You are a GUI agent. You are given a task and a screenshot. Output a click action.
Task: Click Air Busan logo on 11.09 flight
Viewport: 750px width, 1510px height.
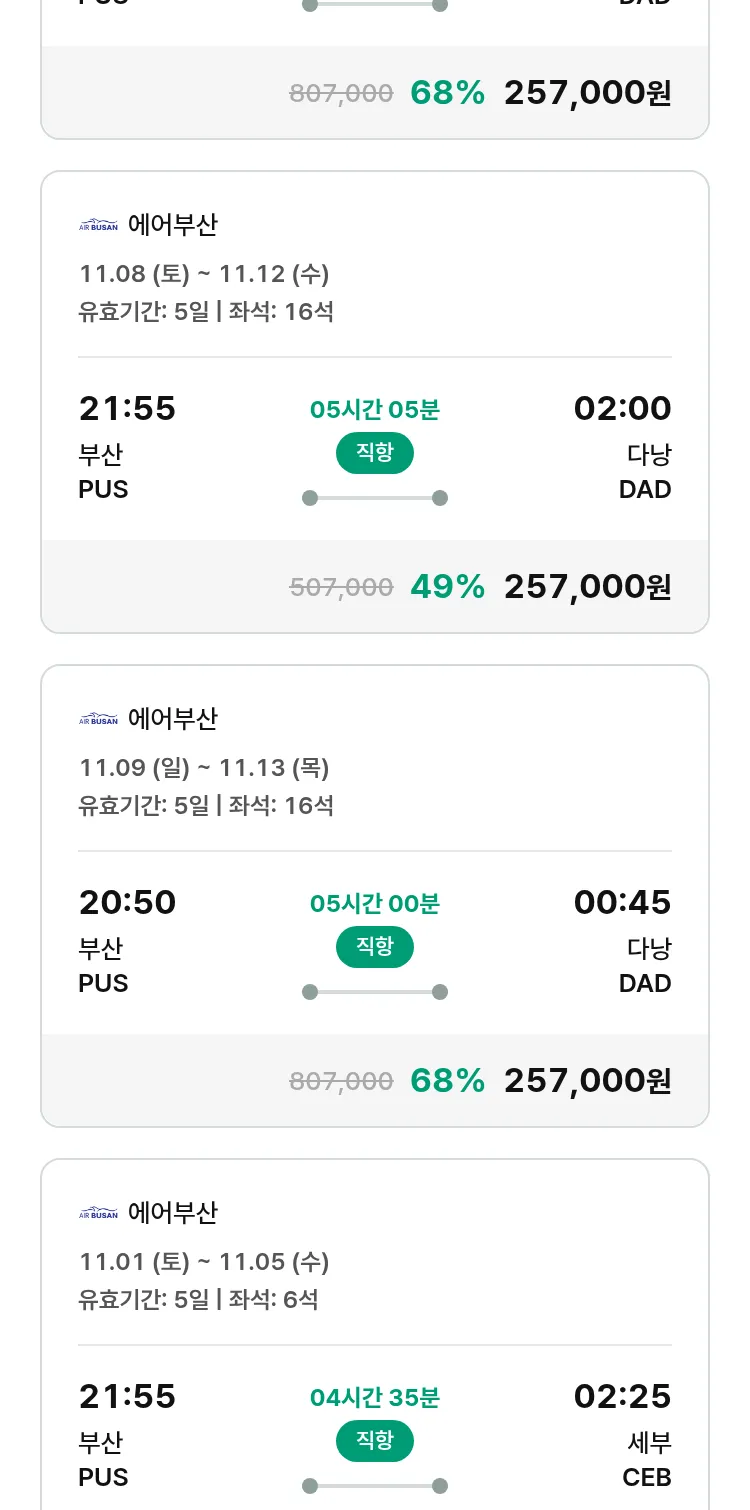click(98, 719)
